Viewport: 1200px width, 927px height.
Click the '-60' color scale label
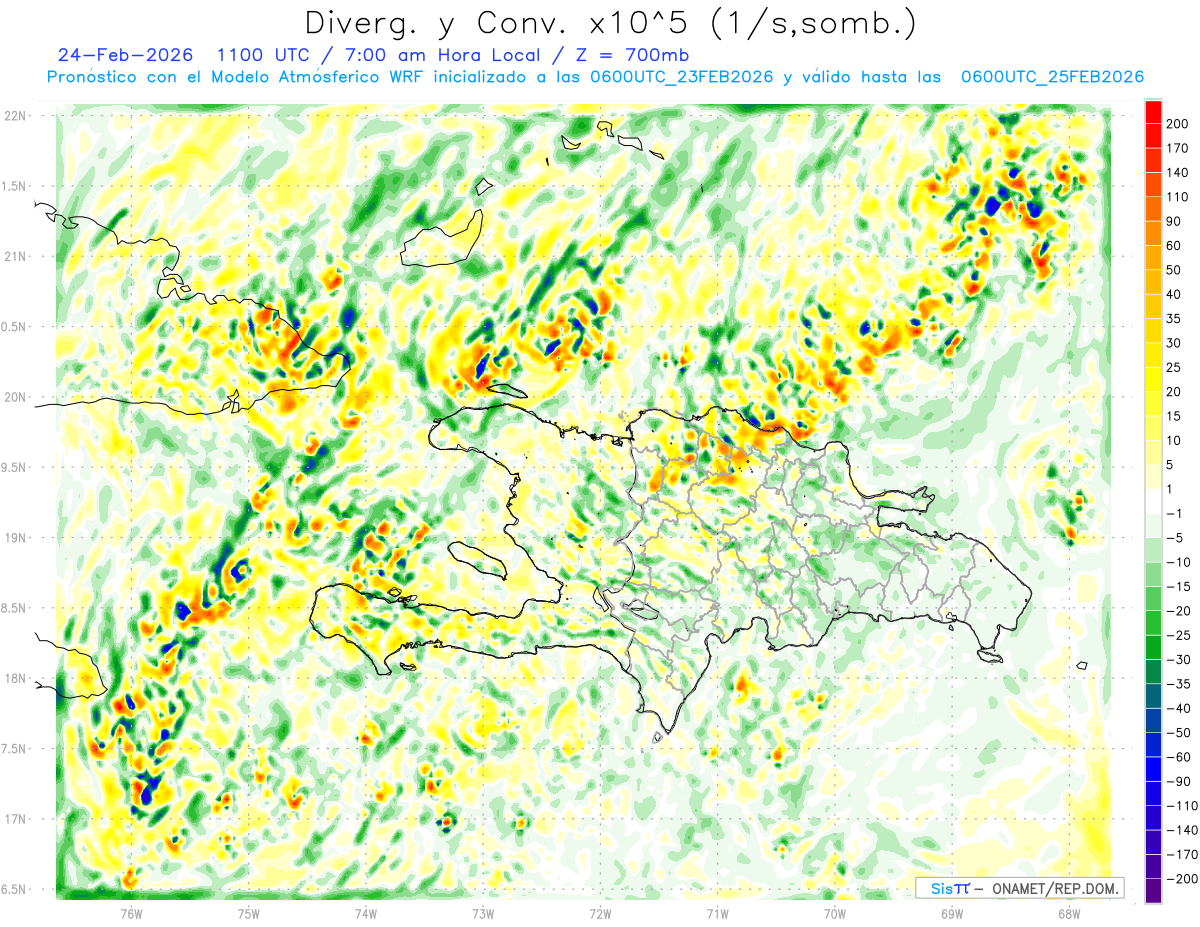coord(1177,757)
